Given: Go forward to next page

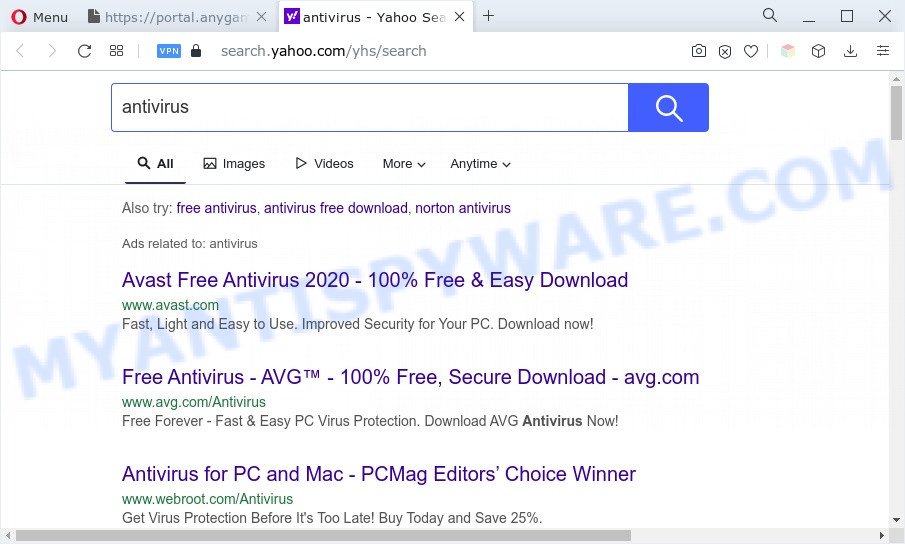Looking at the screenshot, I should point(52,51).
